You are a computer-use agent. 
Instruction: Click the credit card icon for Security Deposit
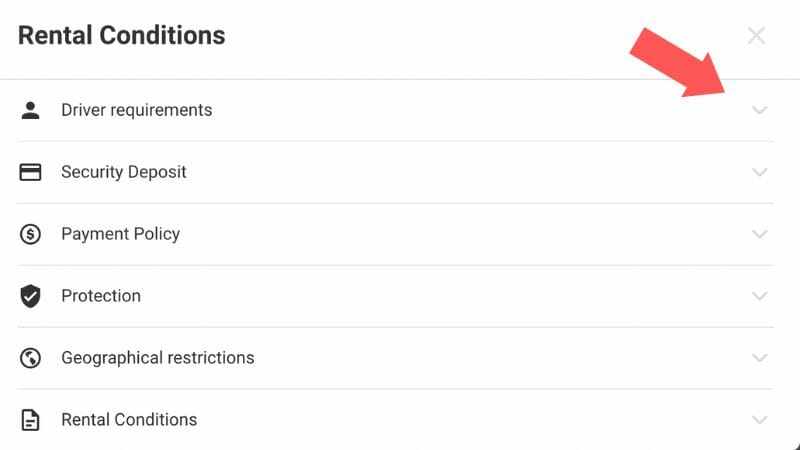click(x=31, y=172)
